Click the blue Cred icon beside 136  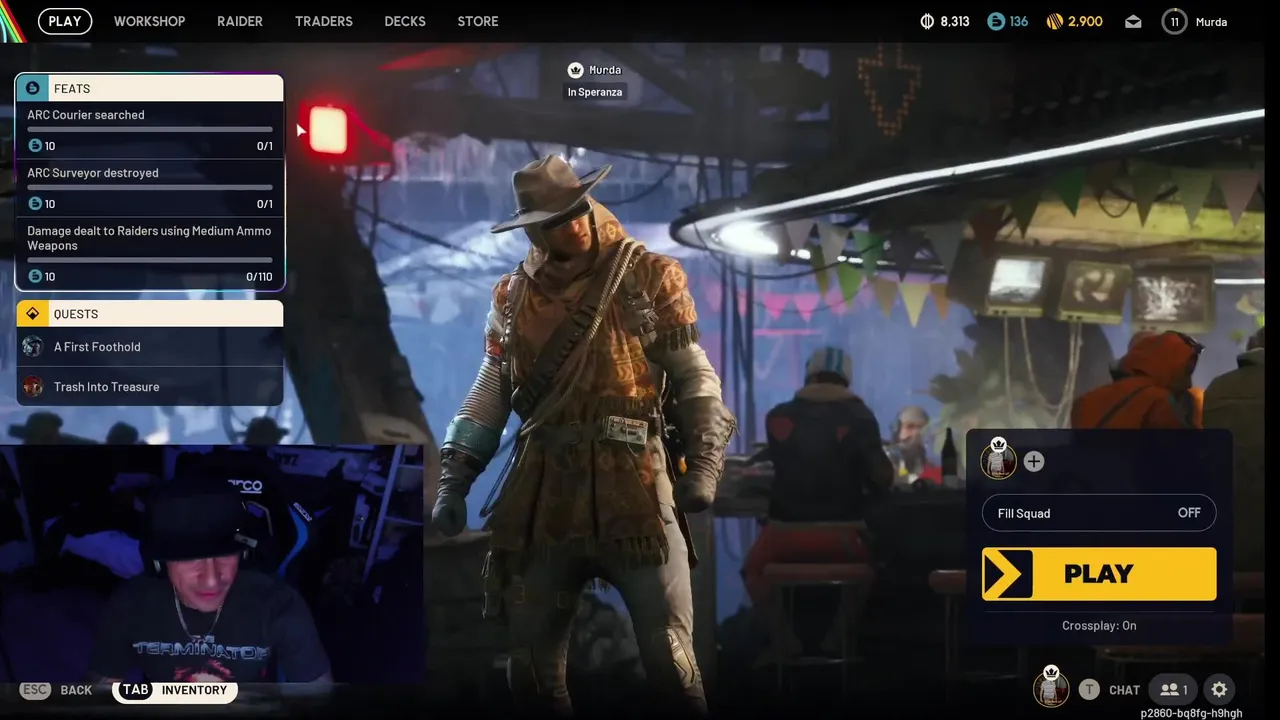996,21
